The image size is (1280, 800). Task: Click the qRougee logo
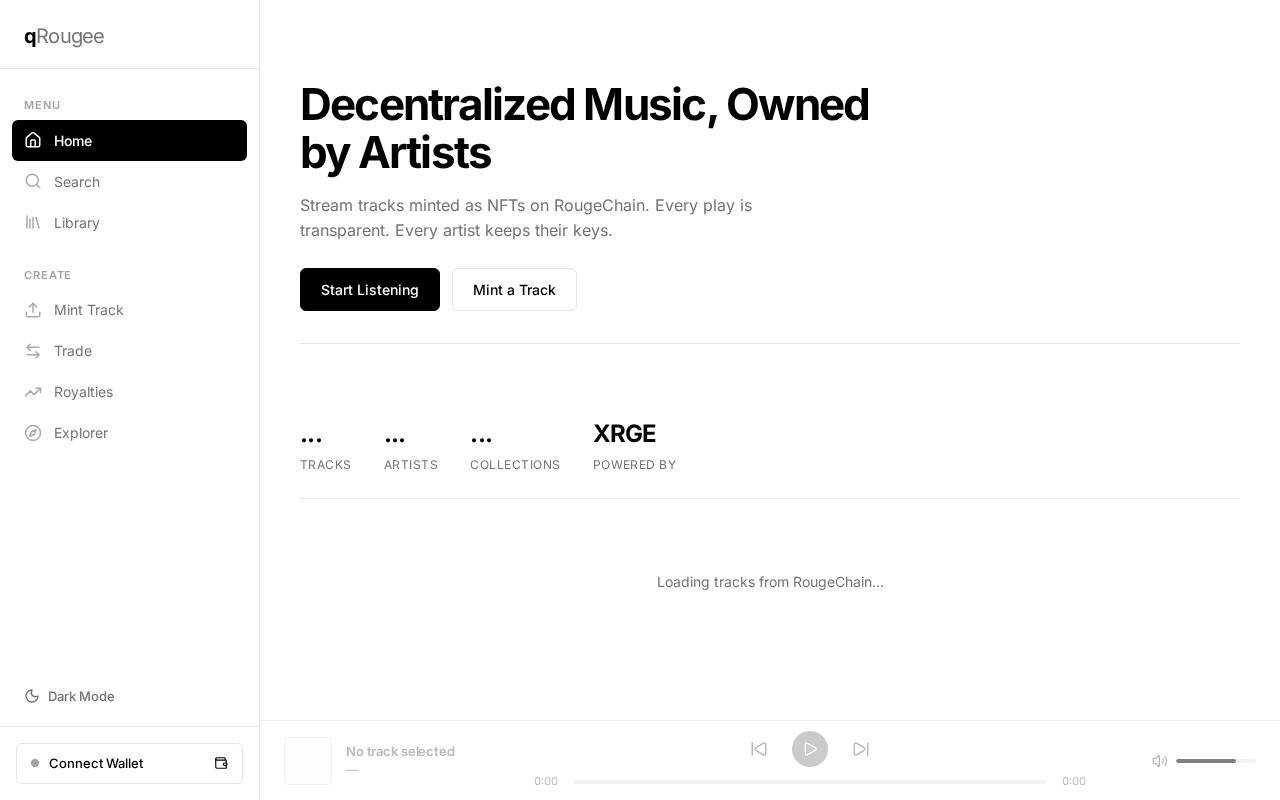64,37
